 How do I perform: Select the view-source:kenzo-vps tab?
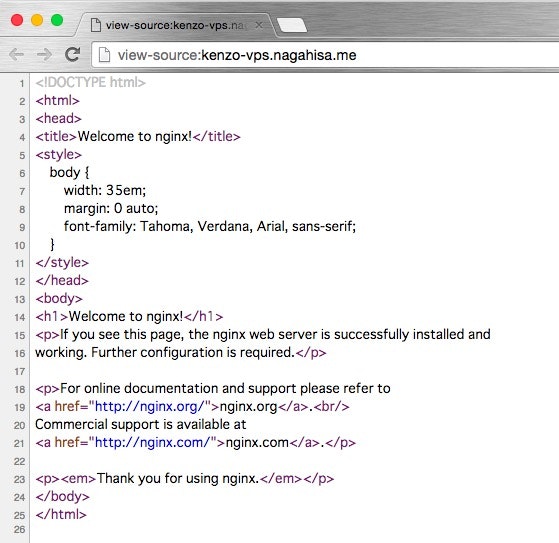point(174,25)
